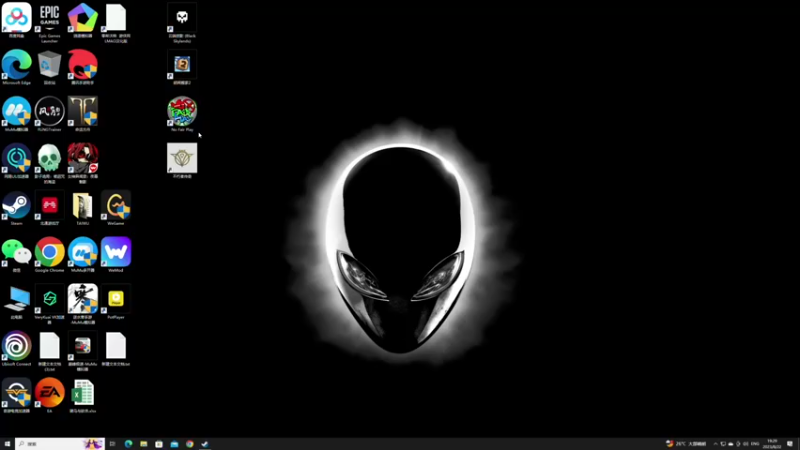Image resolution: width=800 pixels, height=450 pixels.
Task: Open the colorful pentagon emulator desktop icon
Action: click(83, 18)
